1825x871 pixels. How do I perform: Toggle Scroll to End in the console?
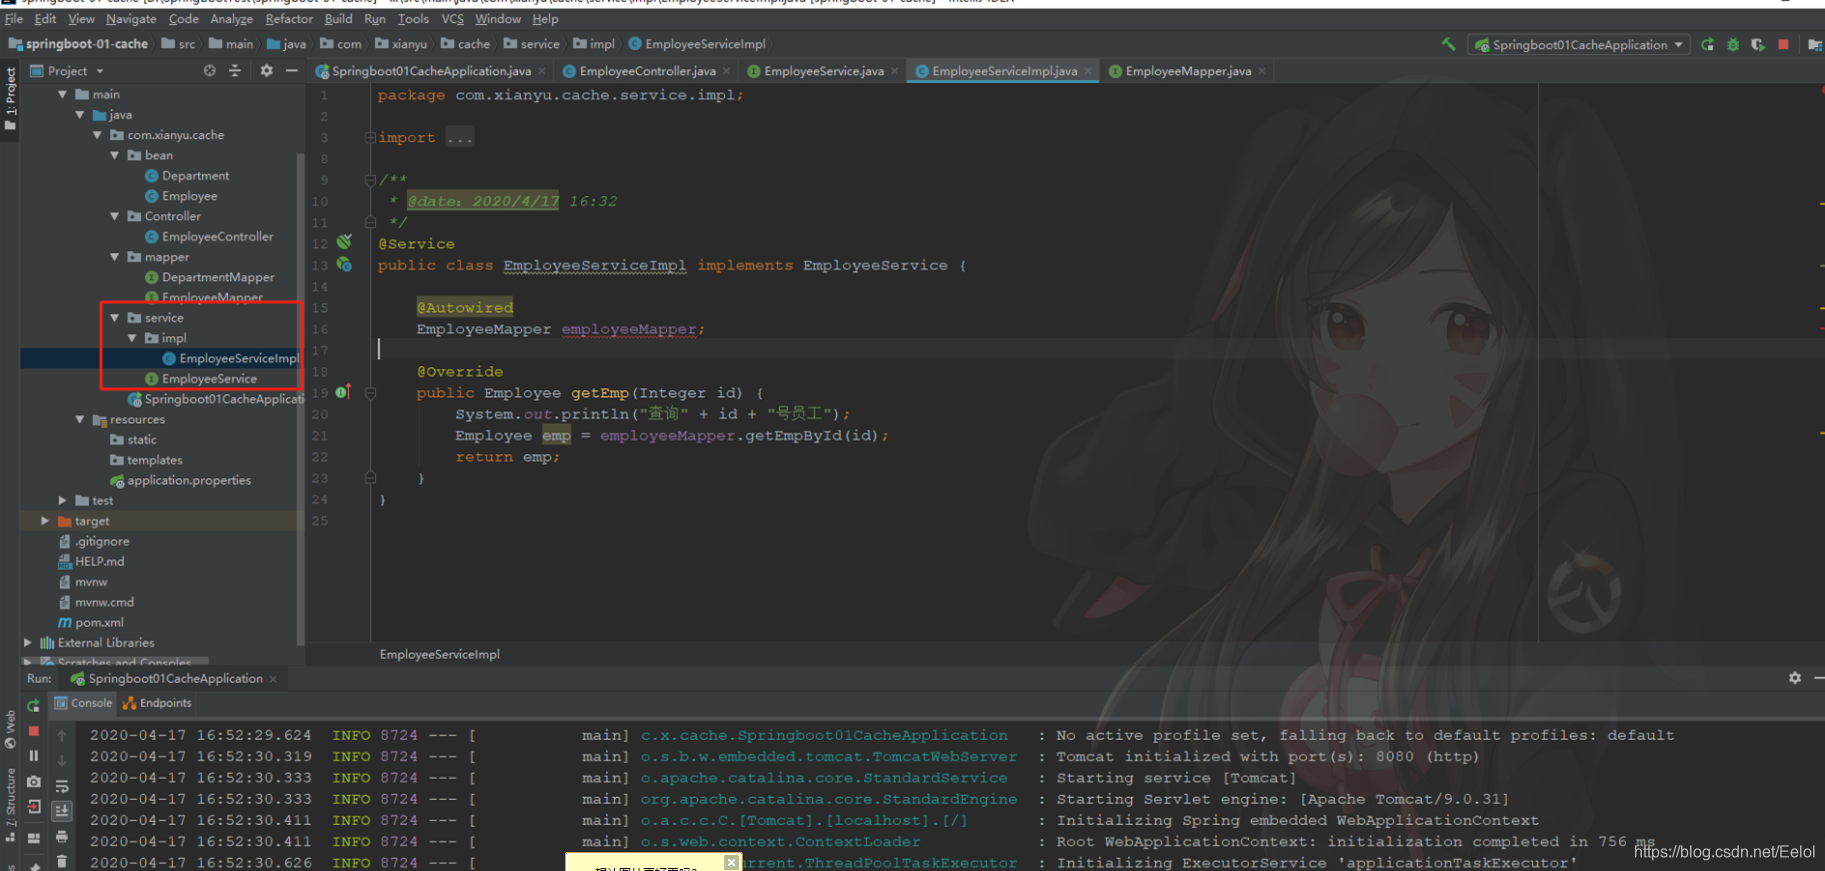coord(62,811)
